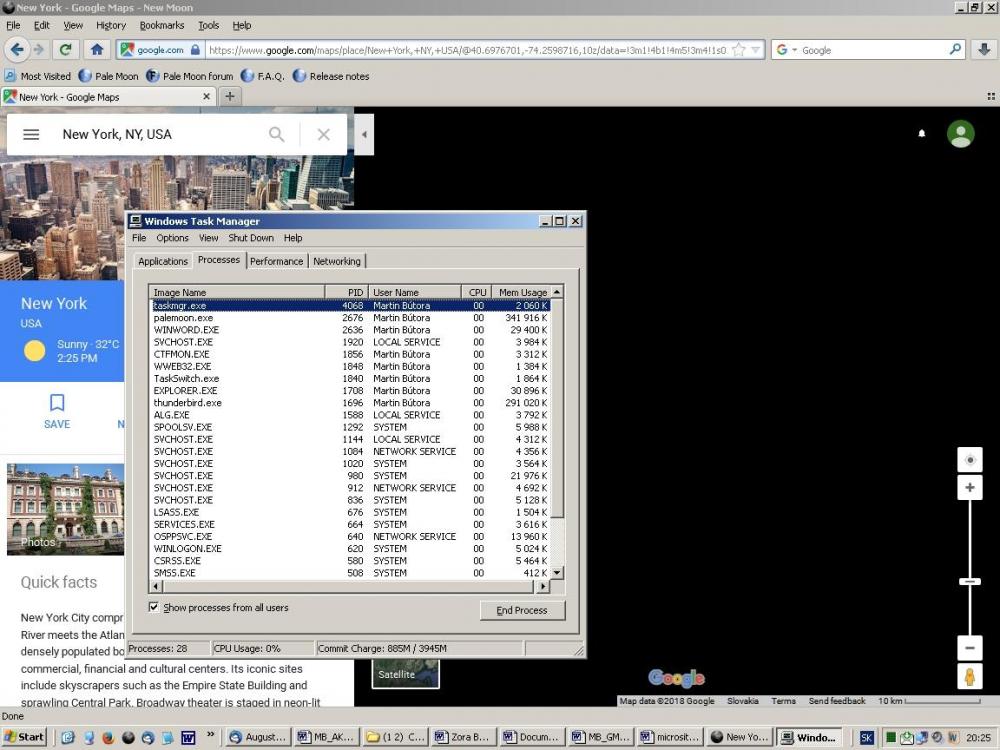Open the downloads arrow in toolbar
Image resolution: width=1000 pixels, height=750 pixels.
(984, 49)
